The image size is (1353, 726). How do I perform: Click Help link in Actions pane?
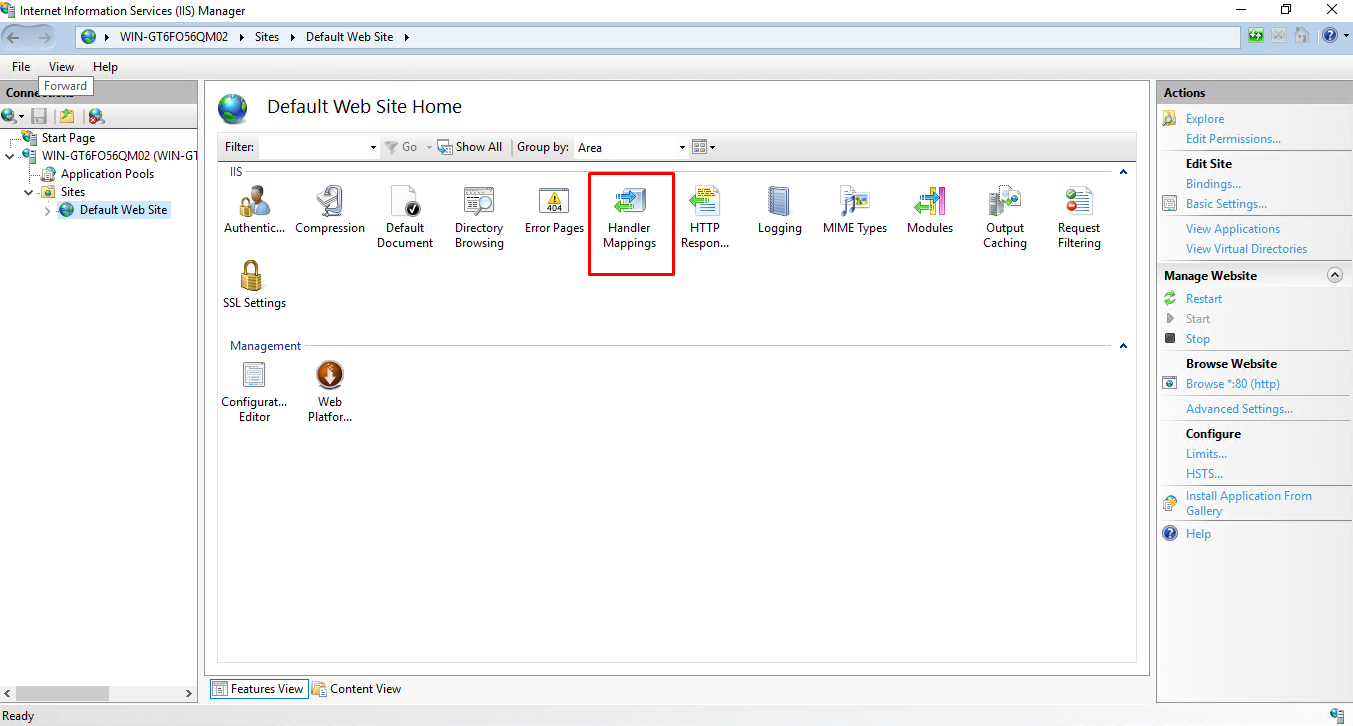(x=1198, y=534)
